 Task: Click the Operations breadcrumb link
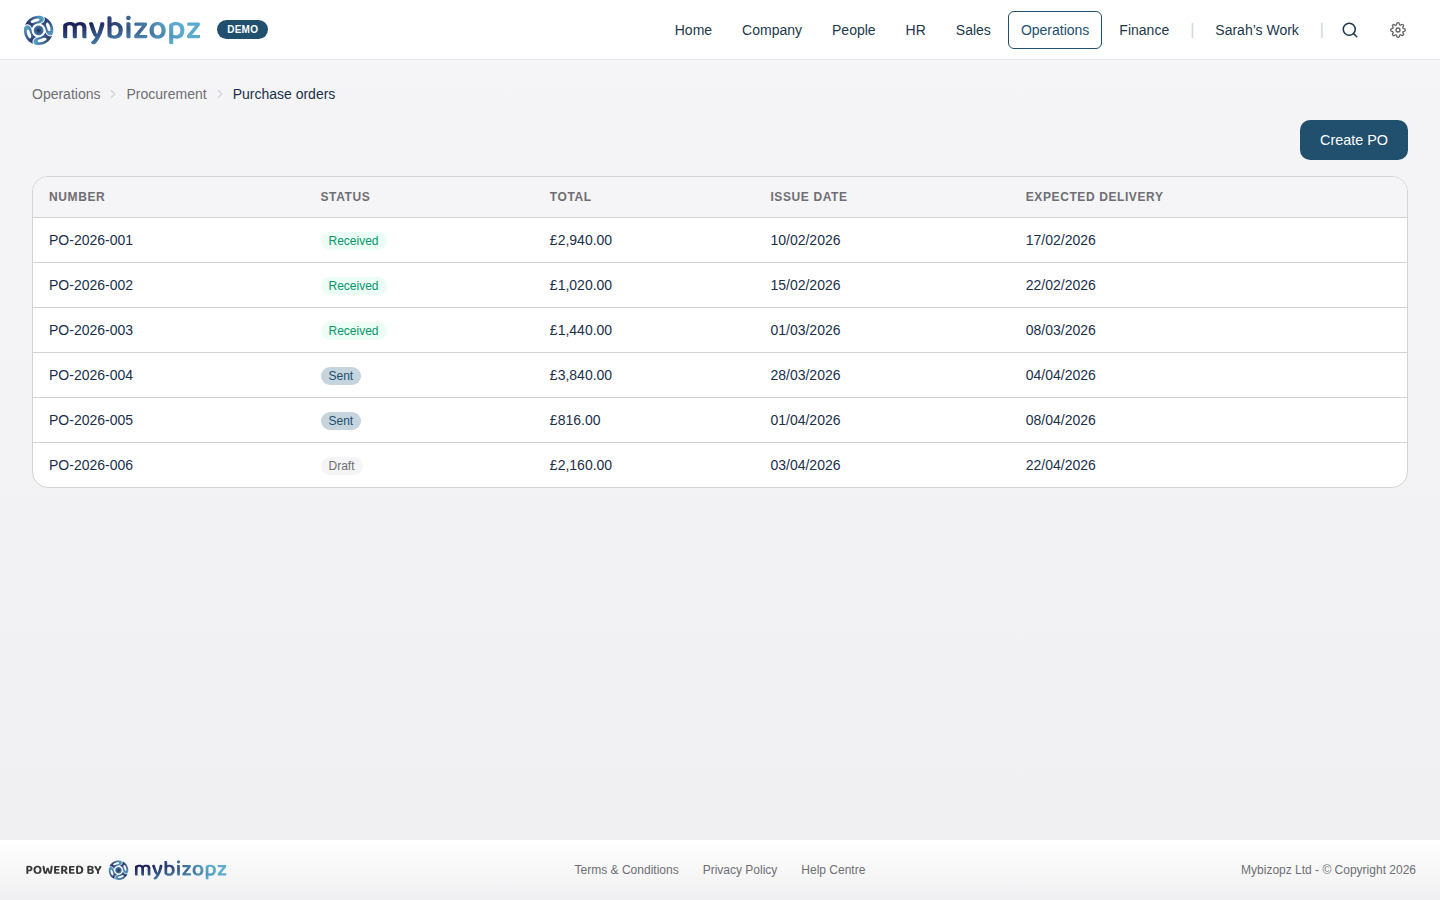(x=66, y=94)
